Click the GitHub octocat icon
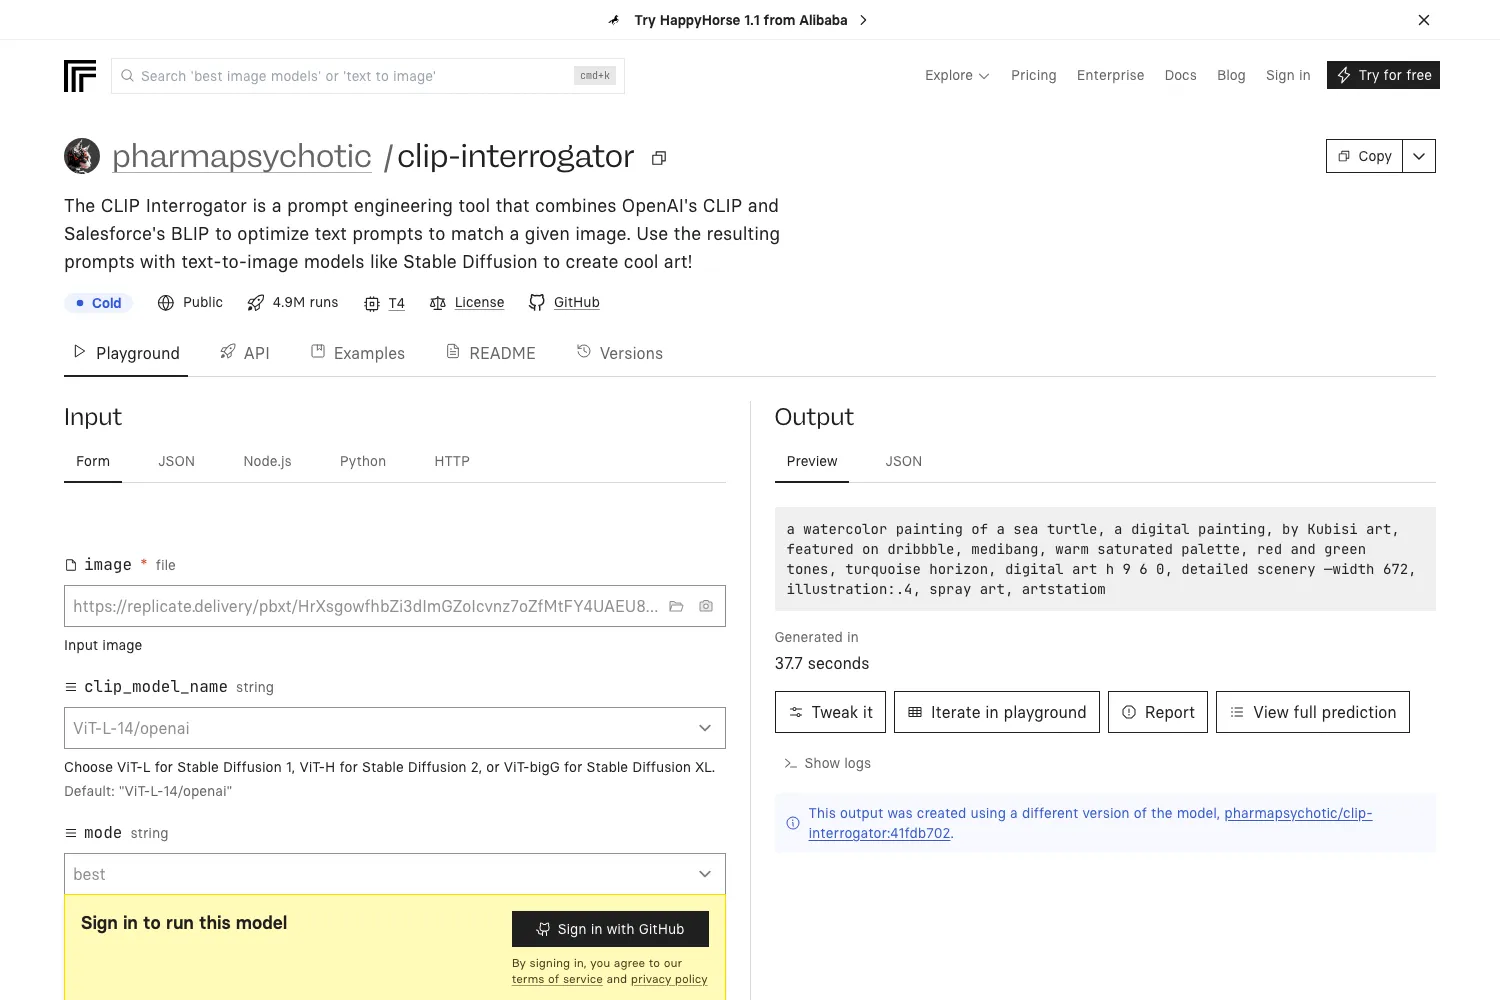The height and width of the screenshot is (1000, 1500). coord(537,302)
